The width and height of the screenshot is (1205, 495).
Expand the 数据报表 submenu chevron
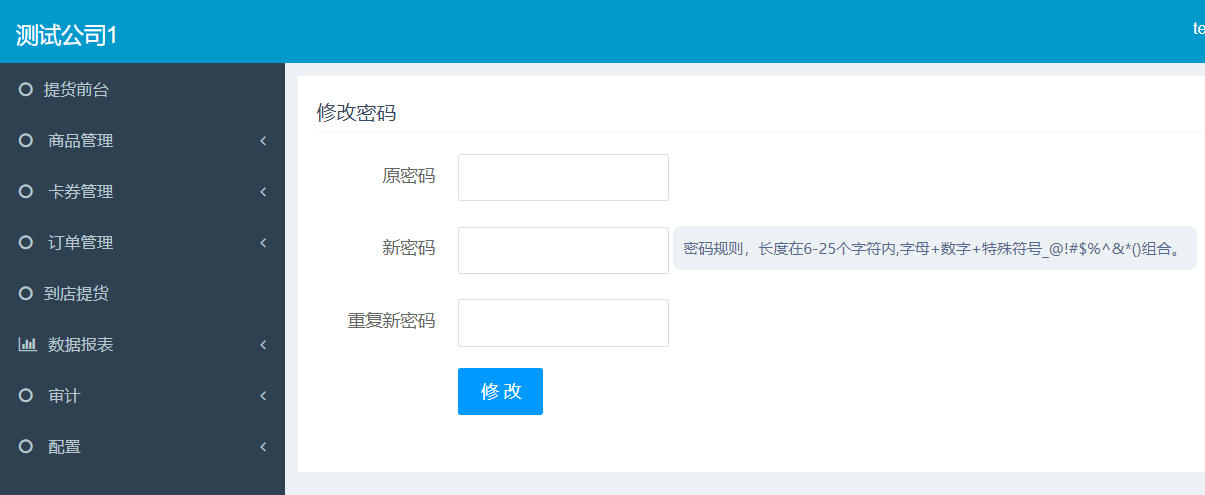[263, 345]
